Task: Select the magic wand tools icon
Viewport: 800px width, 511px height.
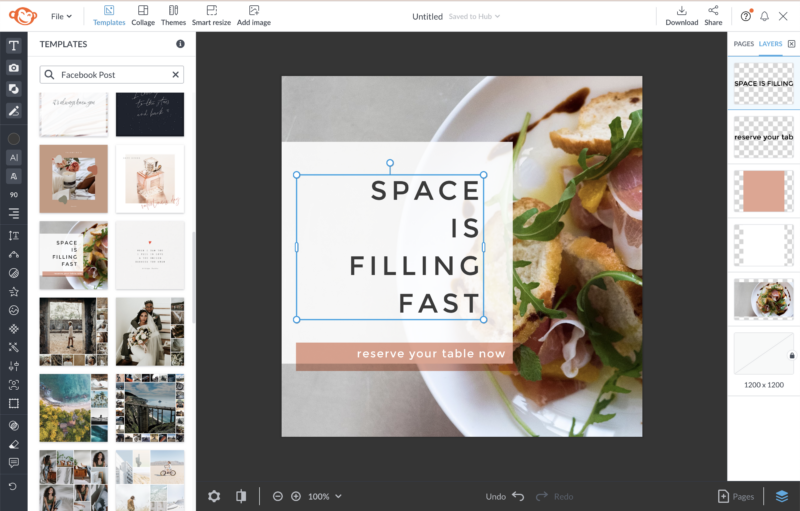Action: coord(14,347)
